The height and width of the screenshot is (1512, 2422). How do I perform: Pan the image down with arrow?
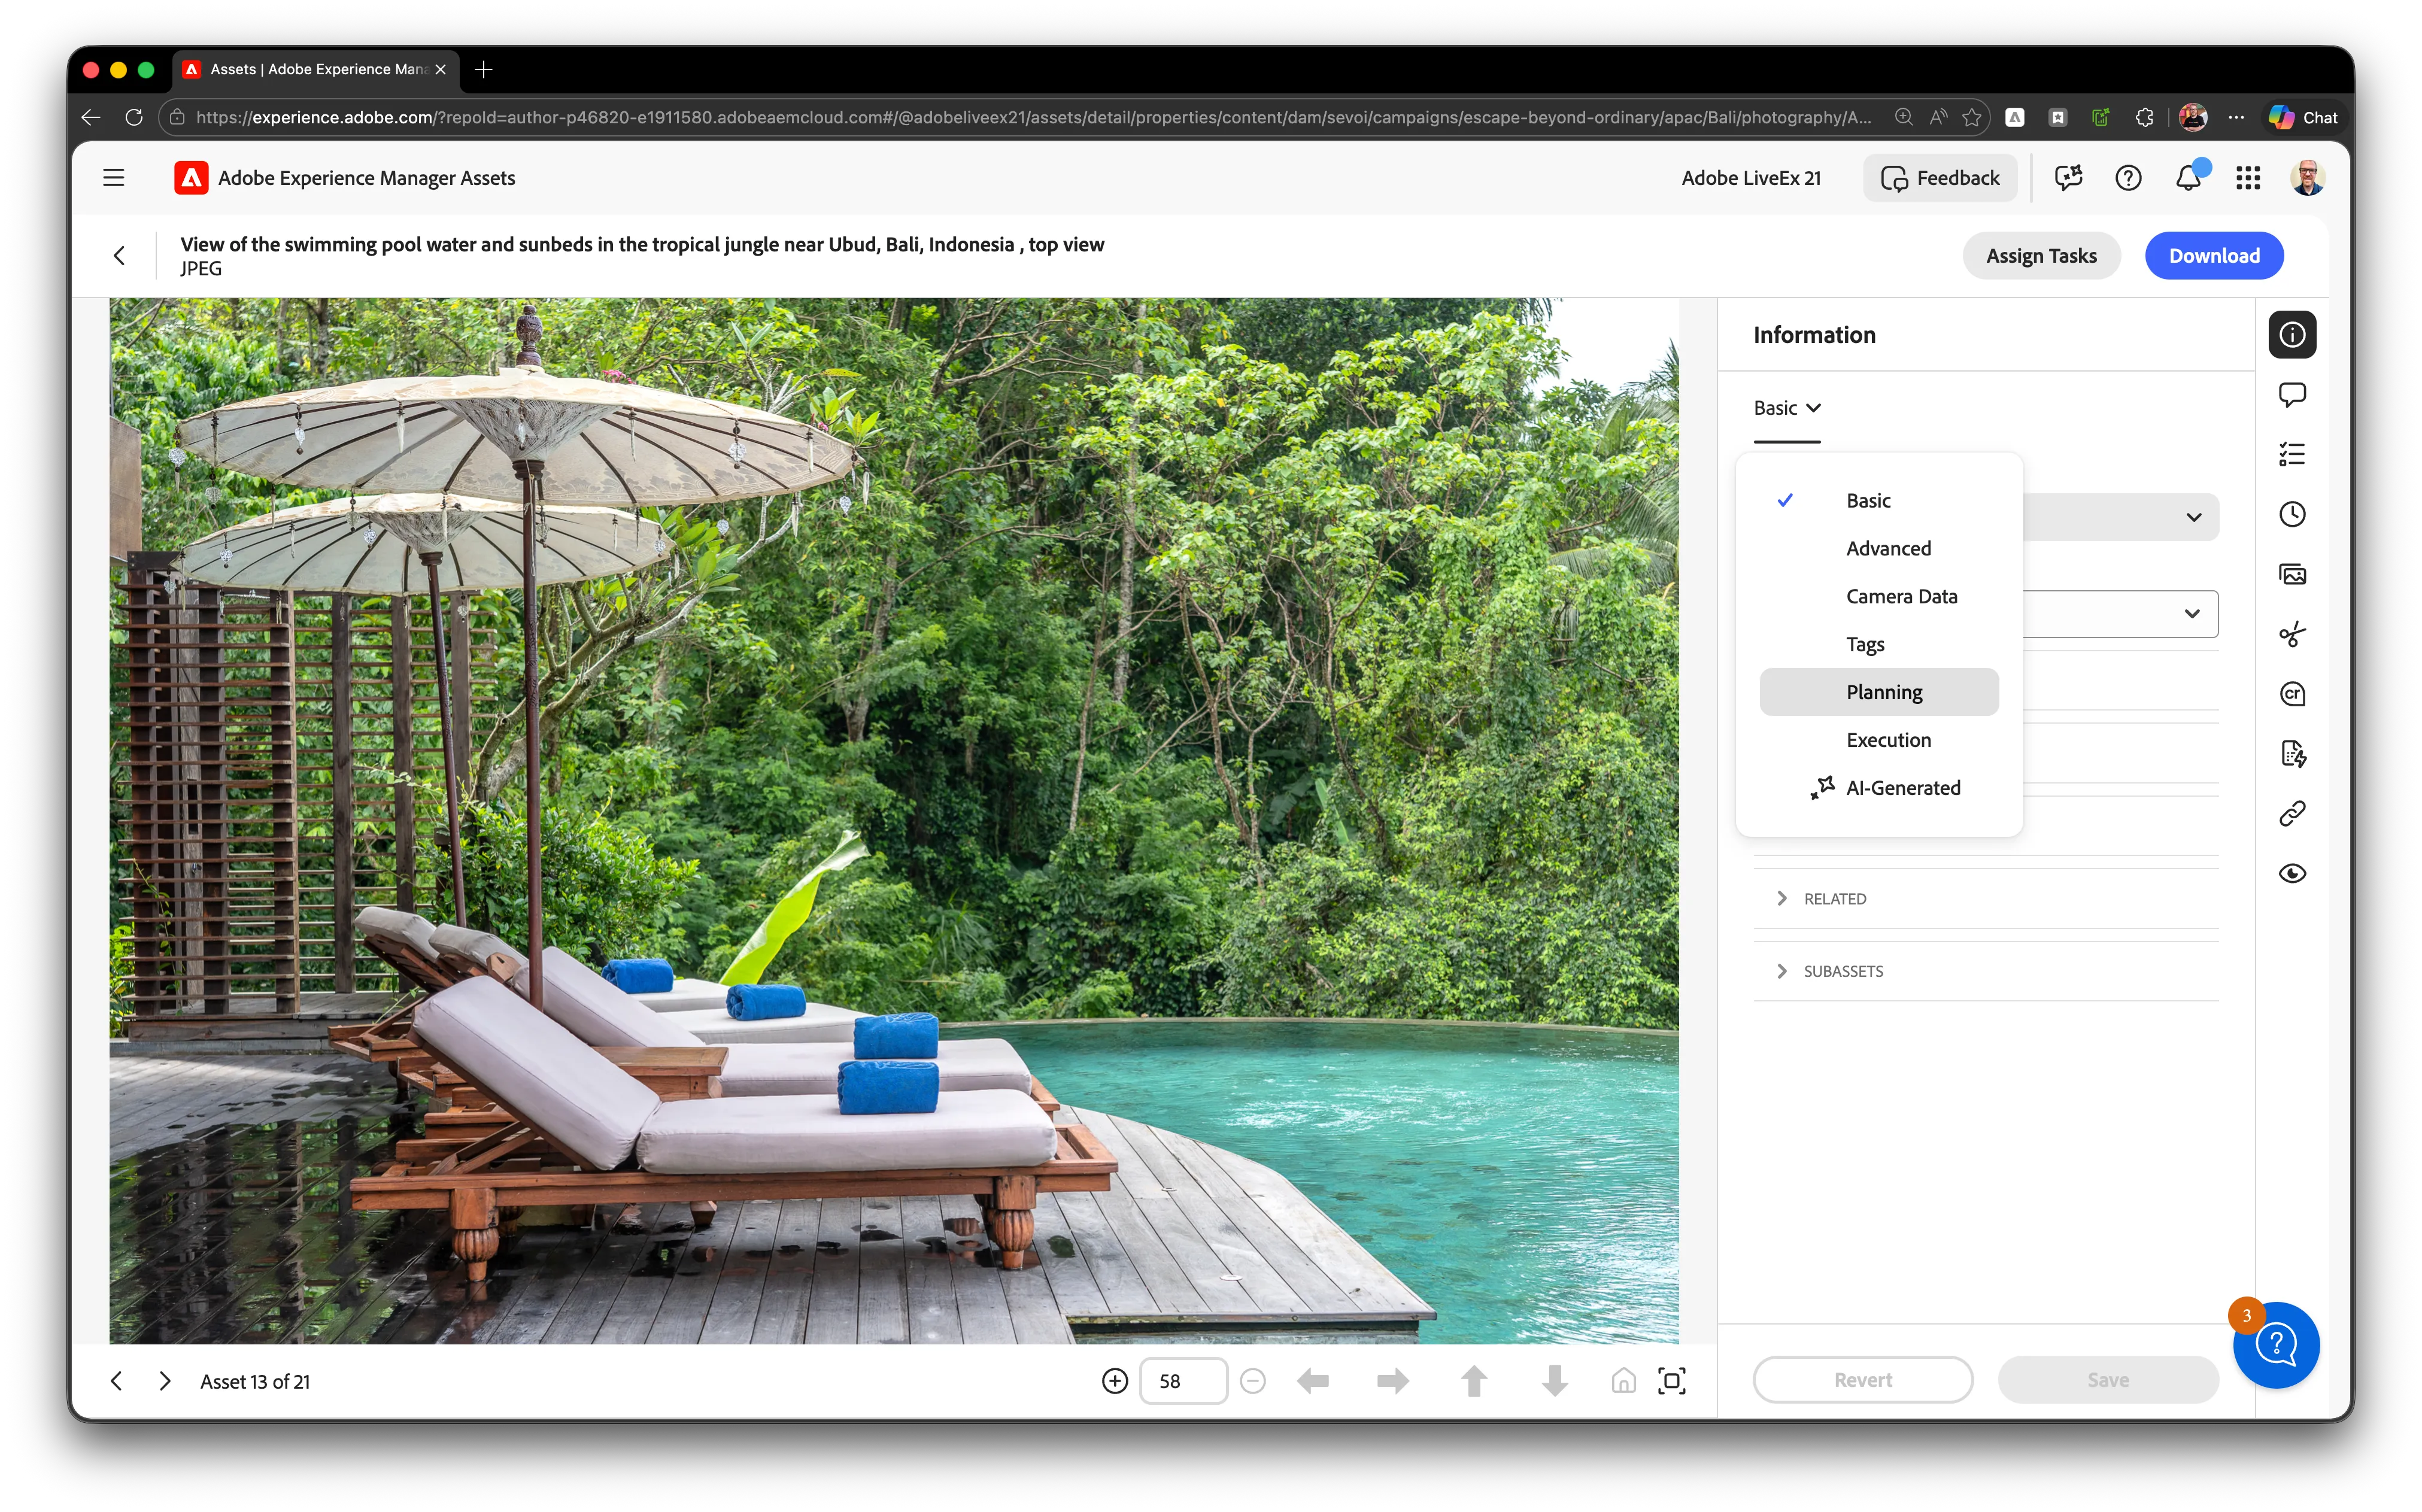pos(1554,1381)
